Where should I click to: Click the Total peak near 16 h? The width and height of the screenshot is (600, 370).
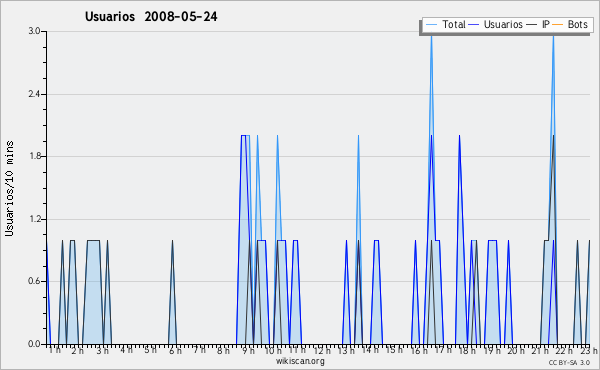(431, 36)
